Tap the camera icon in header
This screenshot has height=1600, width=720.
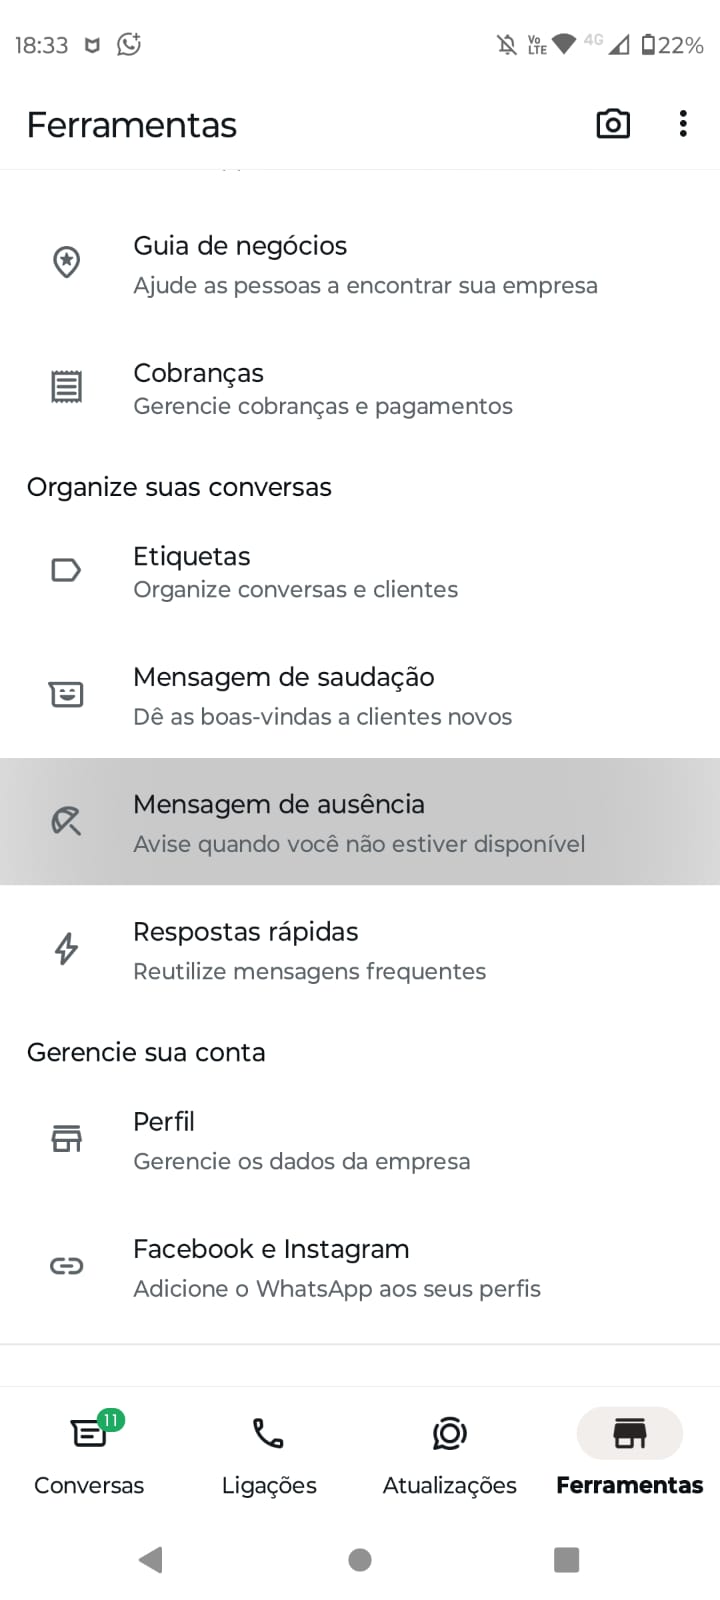click(x=613, y=124)
